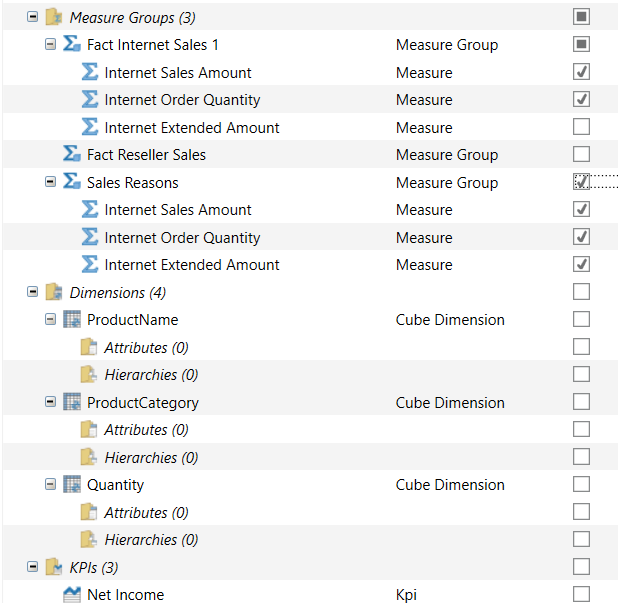Click the Net Income KPI chart icon
Viewport: 618px width, 603px height.
71,595
